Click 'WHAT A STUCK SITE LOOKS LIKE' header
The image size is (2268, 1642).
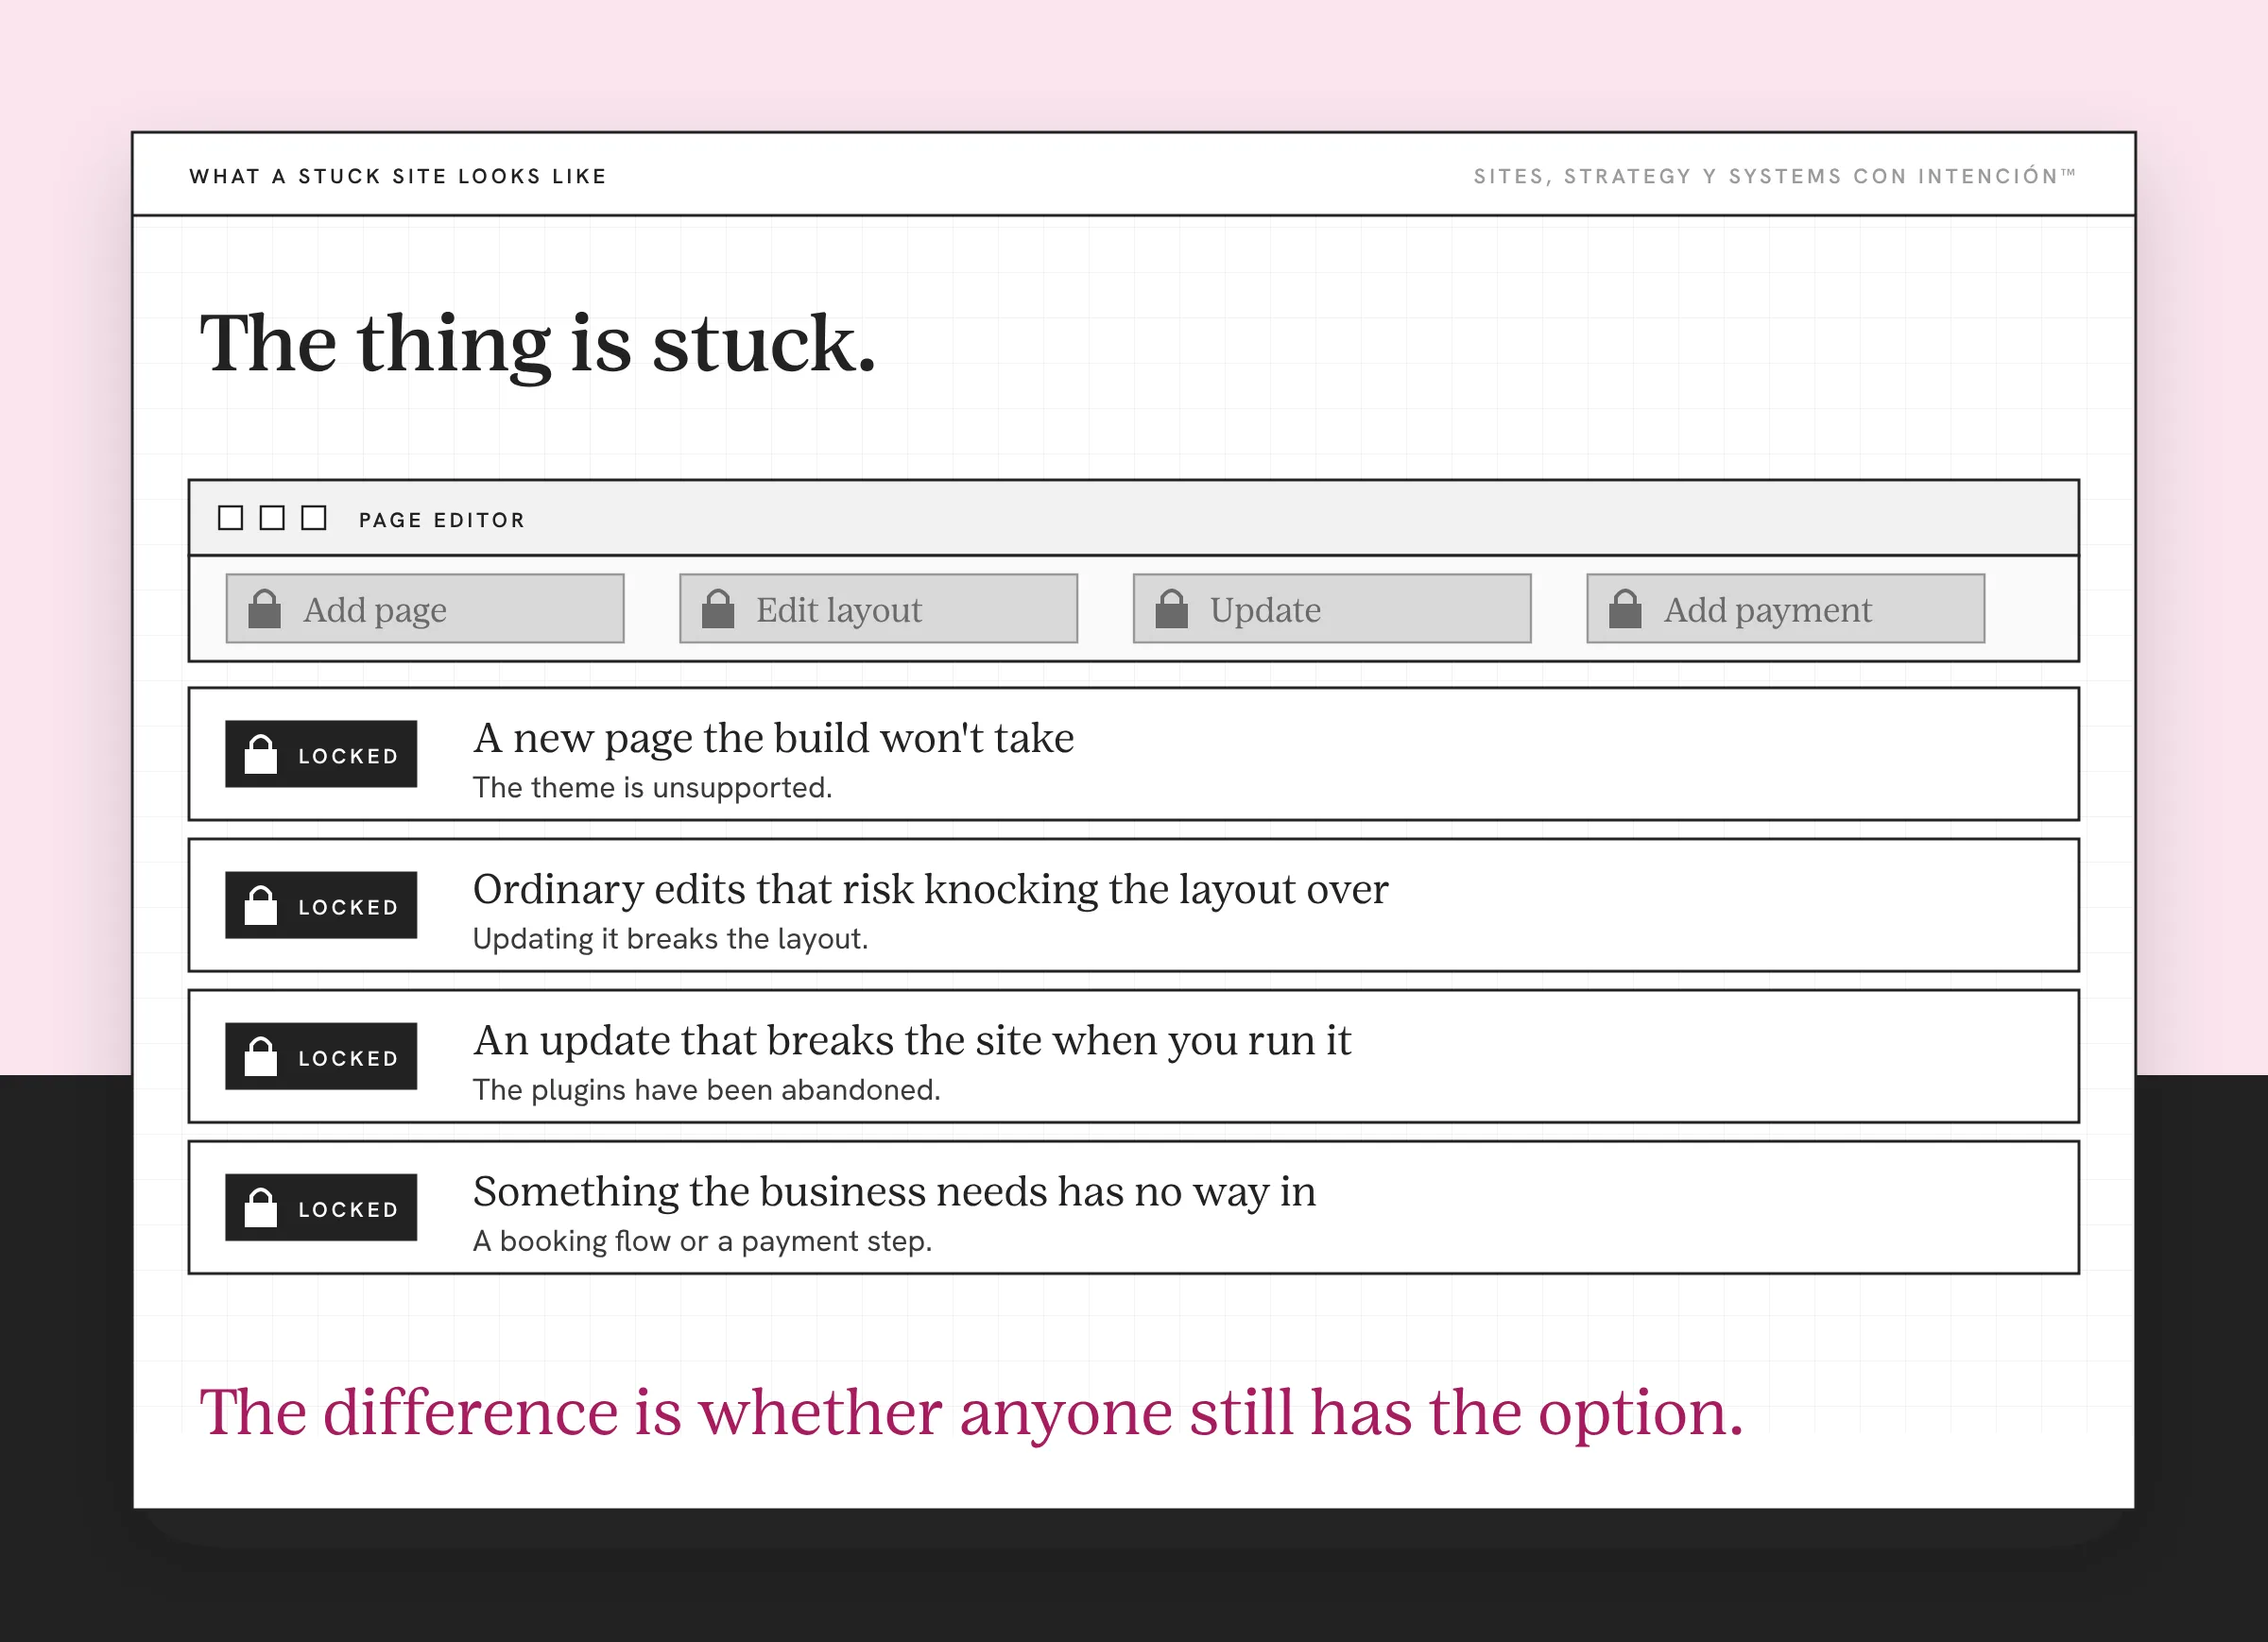398,176
